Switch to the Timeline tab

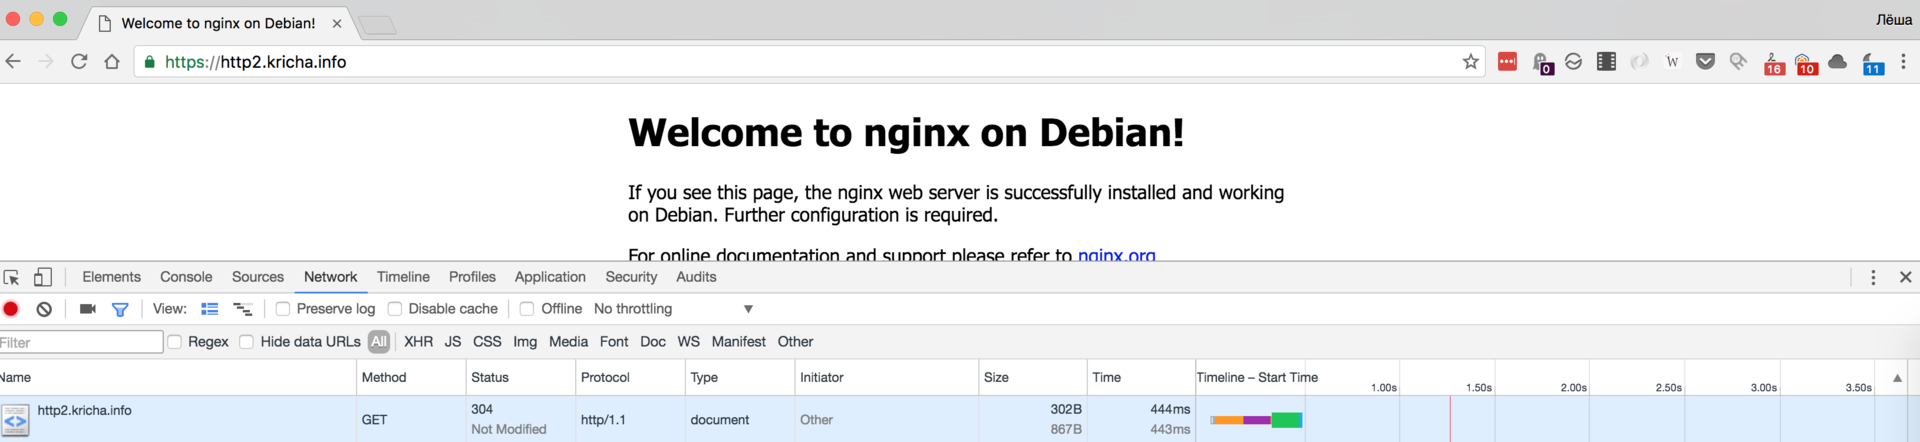click(x=403, y=277)
